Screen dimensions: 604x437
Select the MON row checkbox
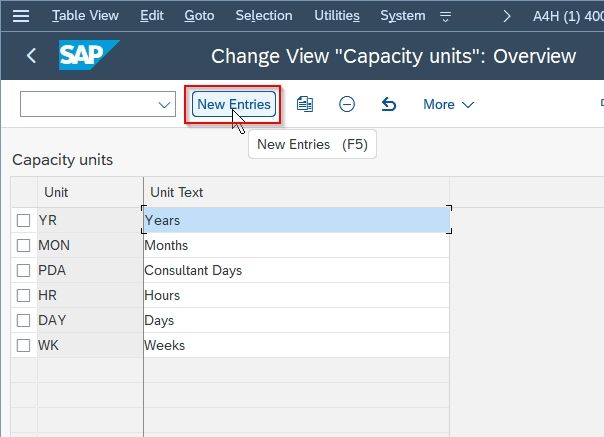click(x=23, y=245)
